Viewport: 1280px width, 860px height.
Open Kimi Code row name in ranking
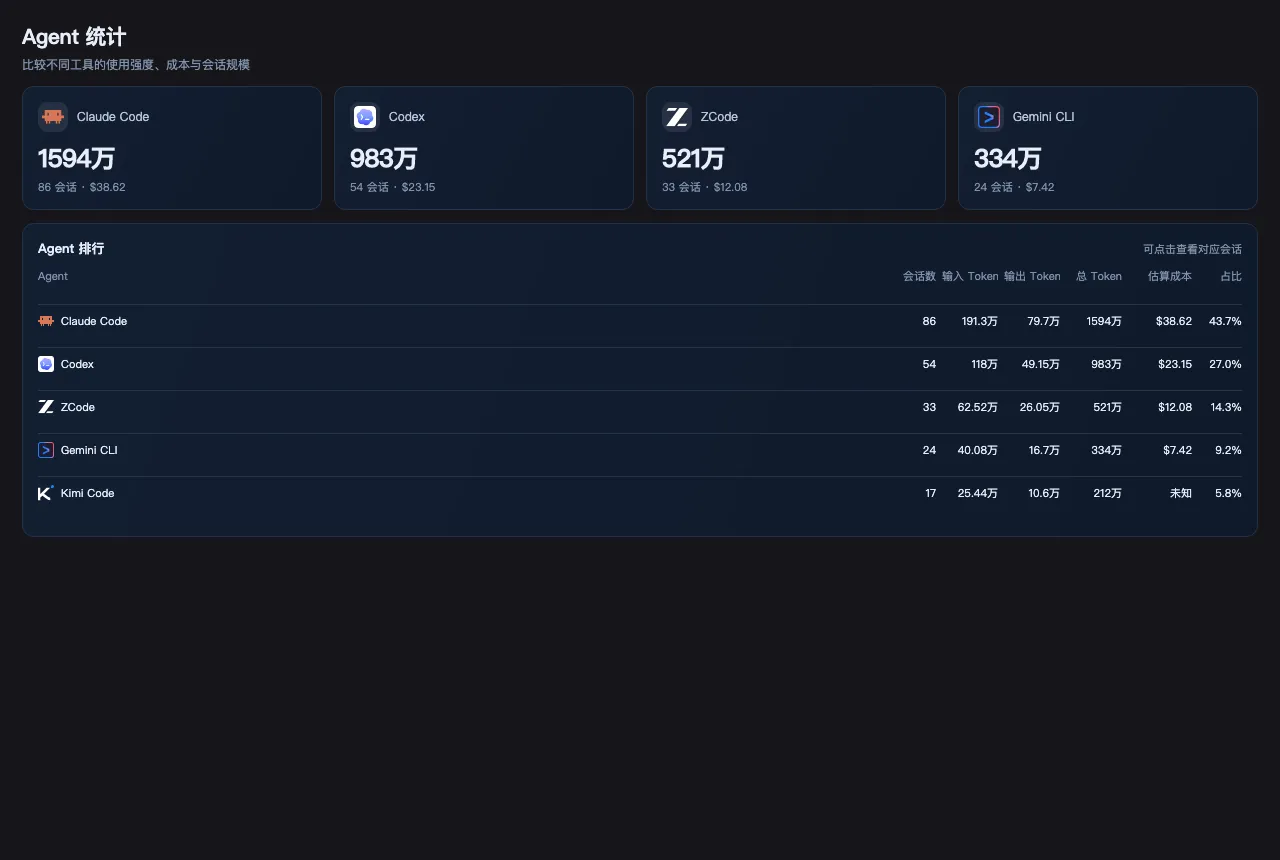click(x=88, y=493)
